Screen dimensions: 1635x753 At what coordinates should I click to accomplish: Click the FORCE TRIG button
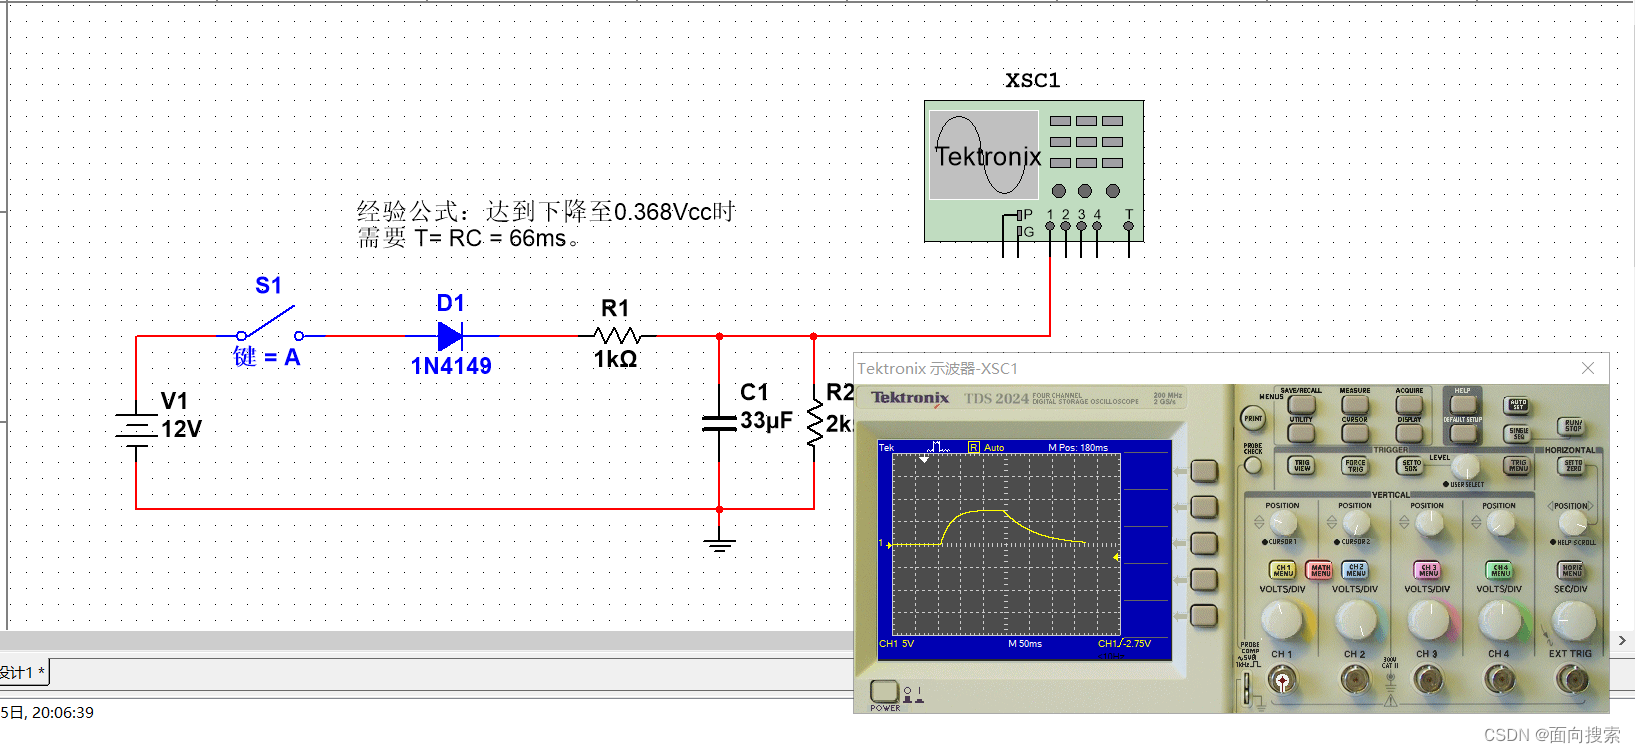(x=1355, y=465)
